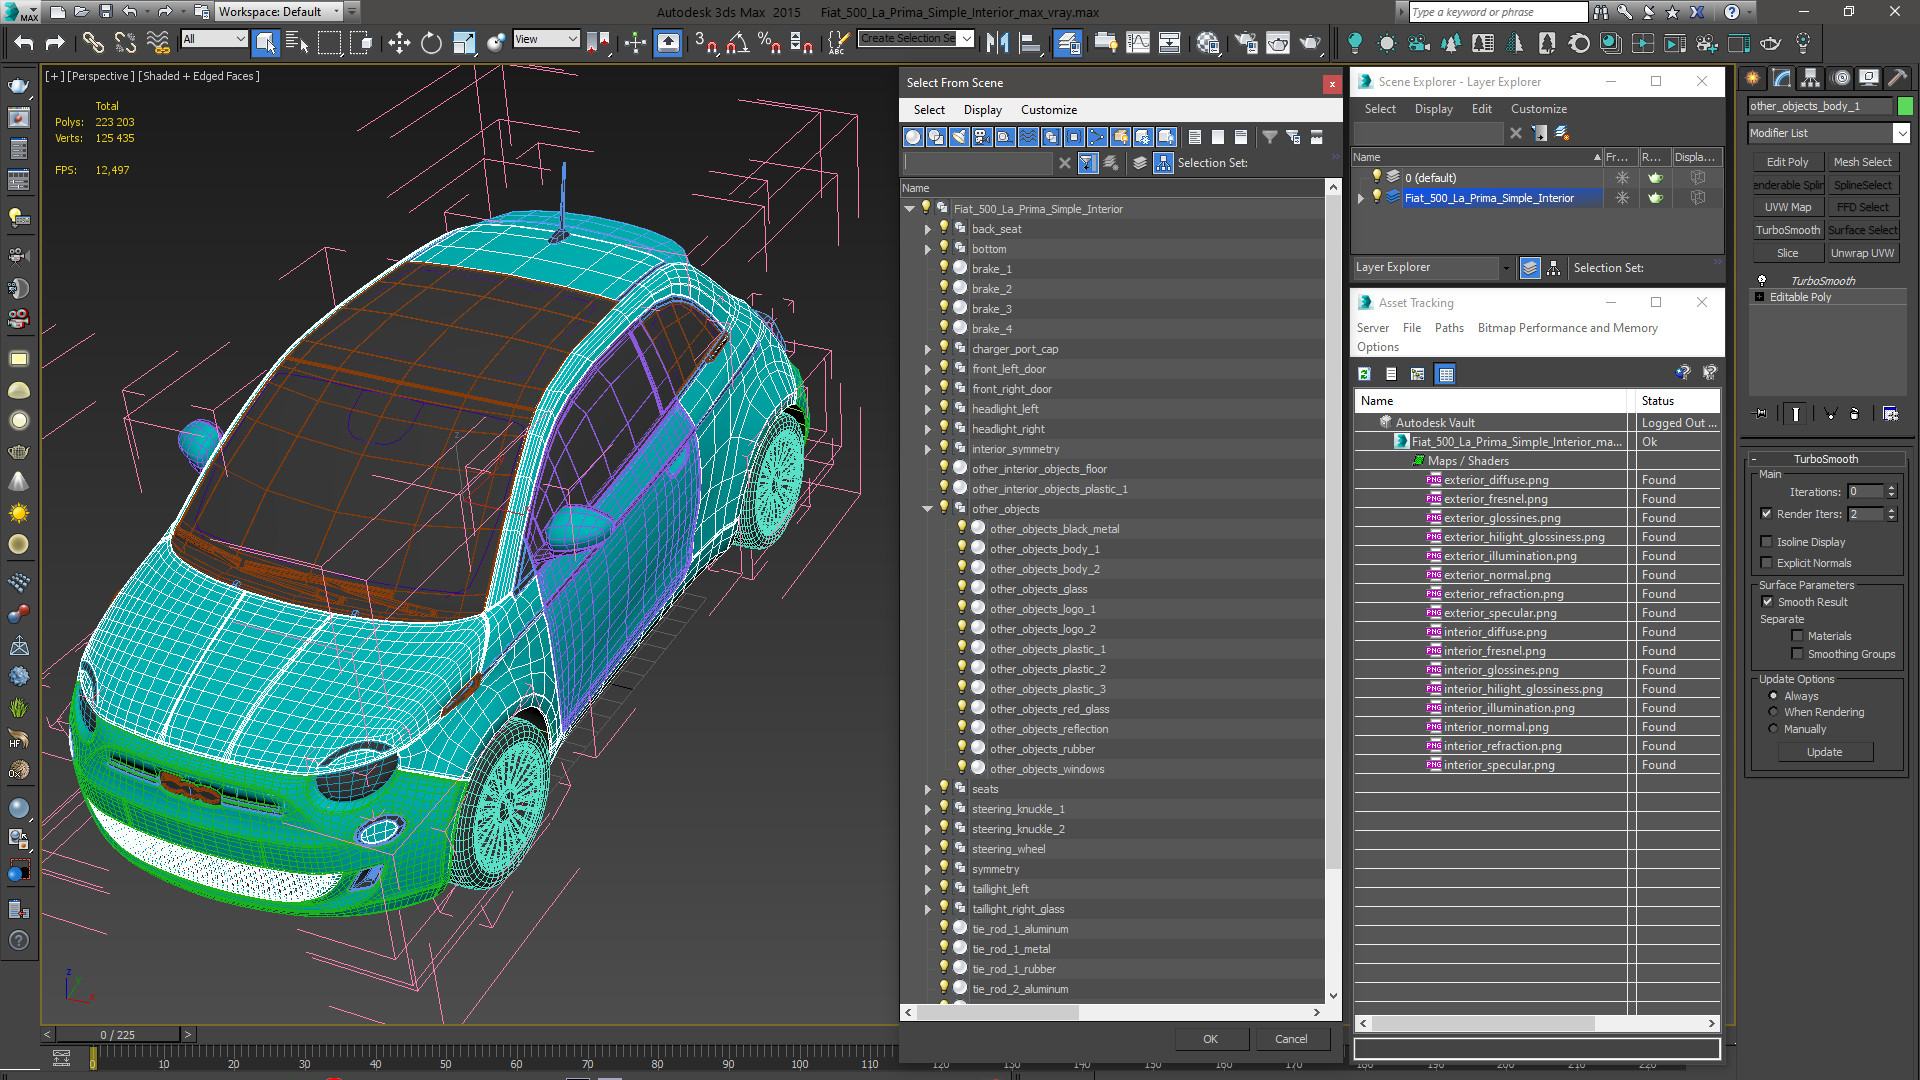The image size is (1920, 1080).
Task: Check Separate by Smoothing Groups option
Action: [1797, 654]
